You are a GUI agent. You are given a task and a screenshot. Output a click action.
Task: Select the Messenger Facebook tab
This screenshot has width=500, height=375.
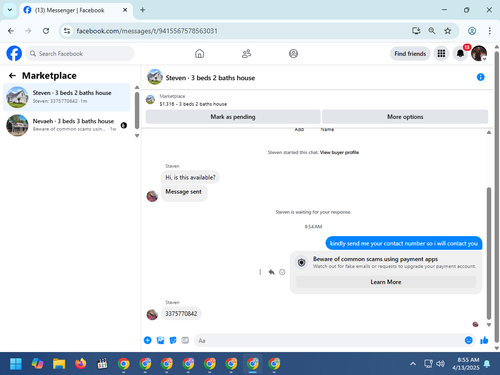(76, 10)
